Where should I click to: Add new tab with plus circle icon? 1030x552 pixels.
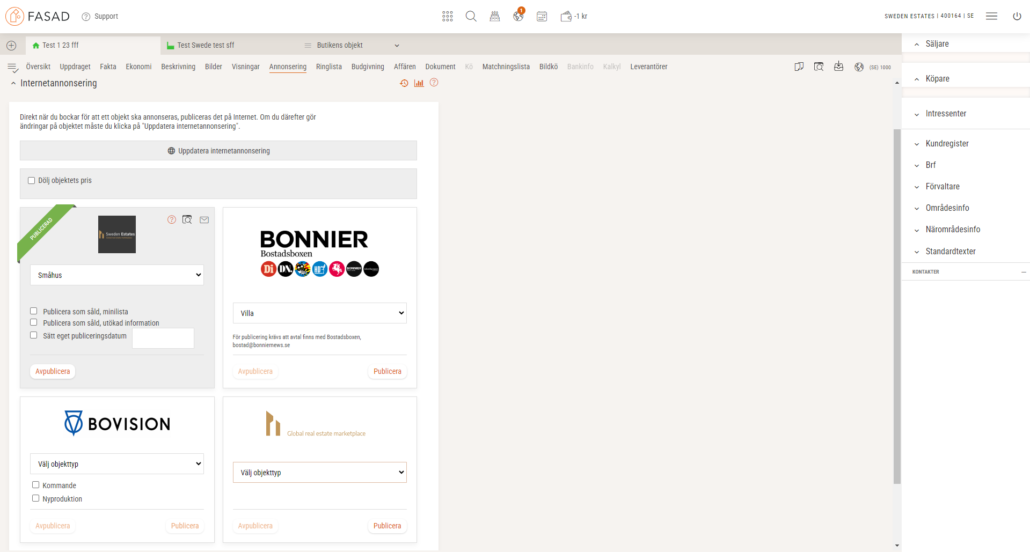click(11, 45)
